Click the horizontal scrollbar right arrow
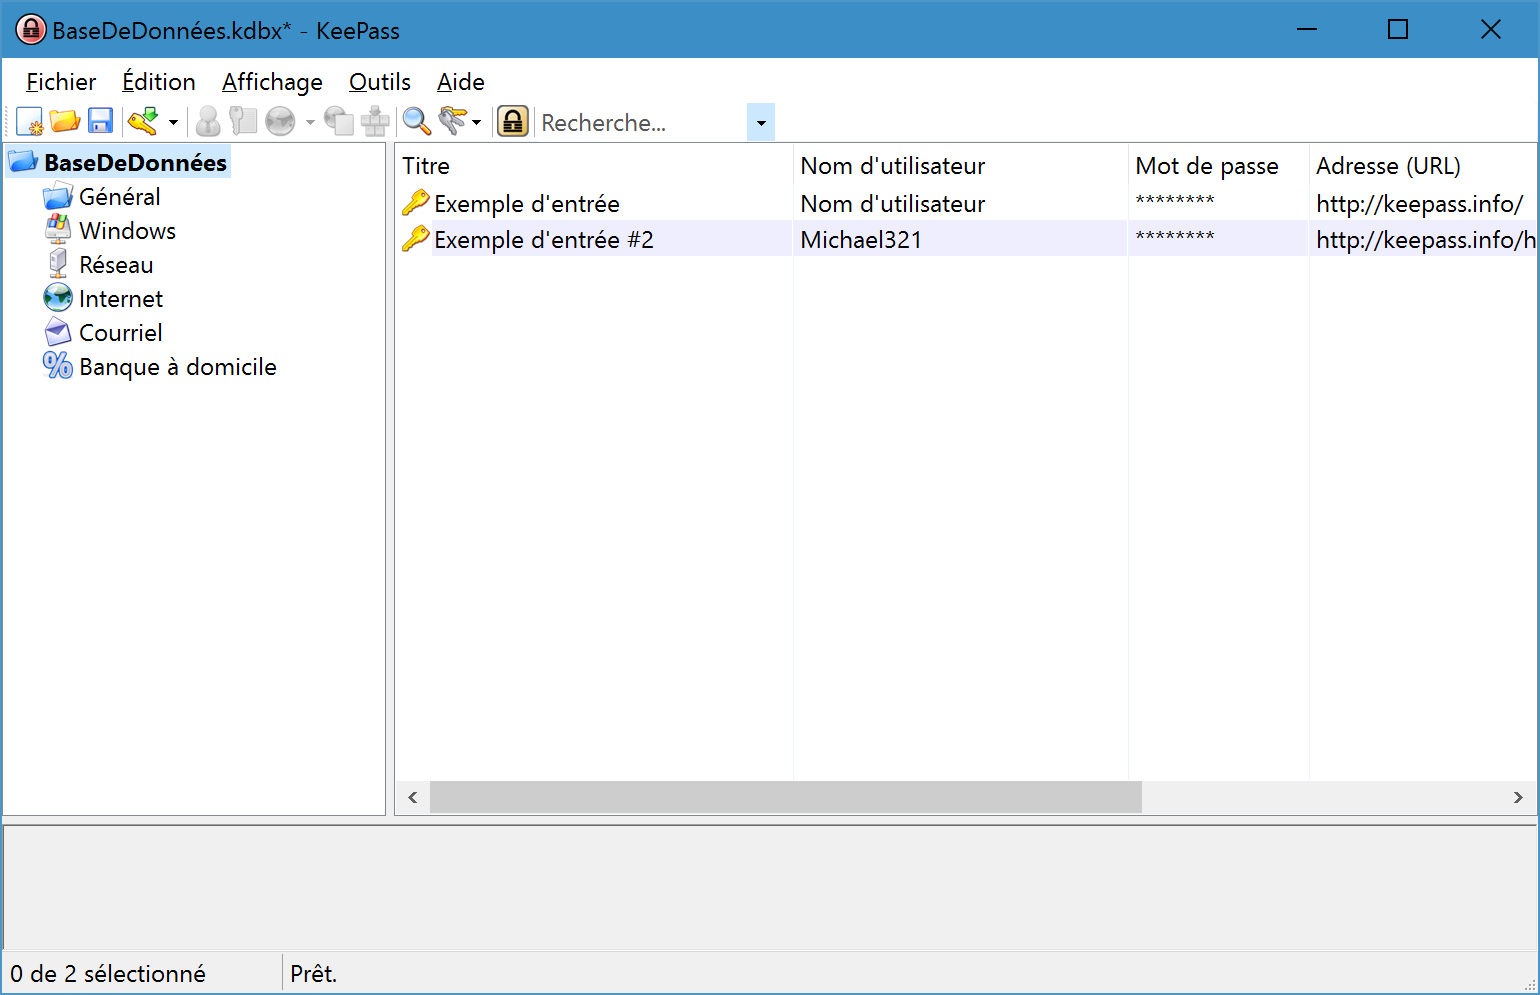The image size is (1540, 995). [1518, 798]
